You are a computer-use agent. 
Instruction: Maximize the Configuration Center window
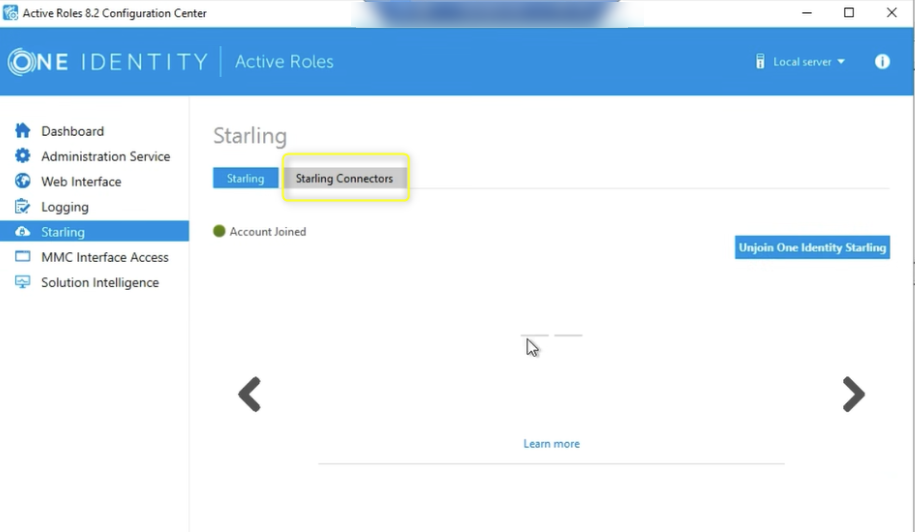(849, 13)
